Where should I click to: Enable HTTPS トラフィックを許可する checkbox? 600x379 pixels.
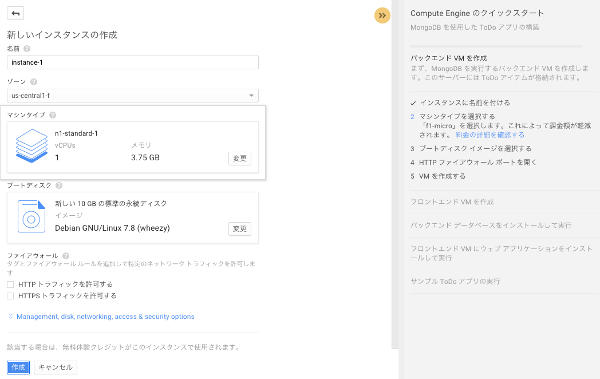tap(10, 296)
